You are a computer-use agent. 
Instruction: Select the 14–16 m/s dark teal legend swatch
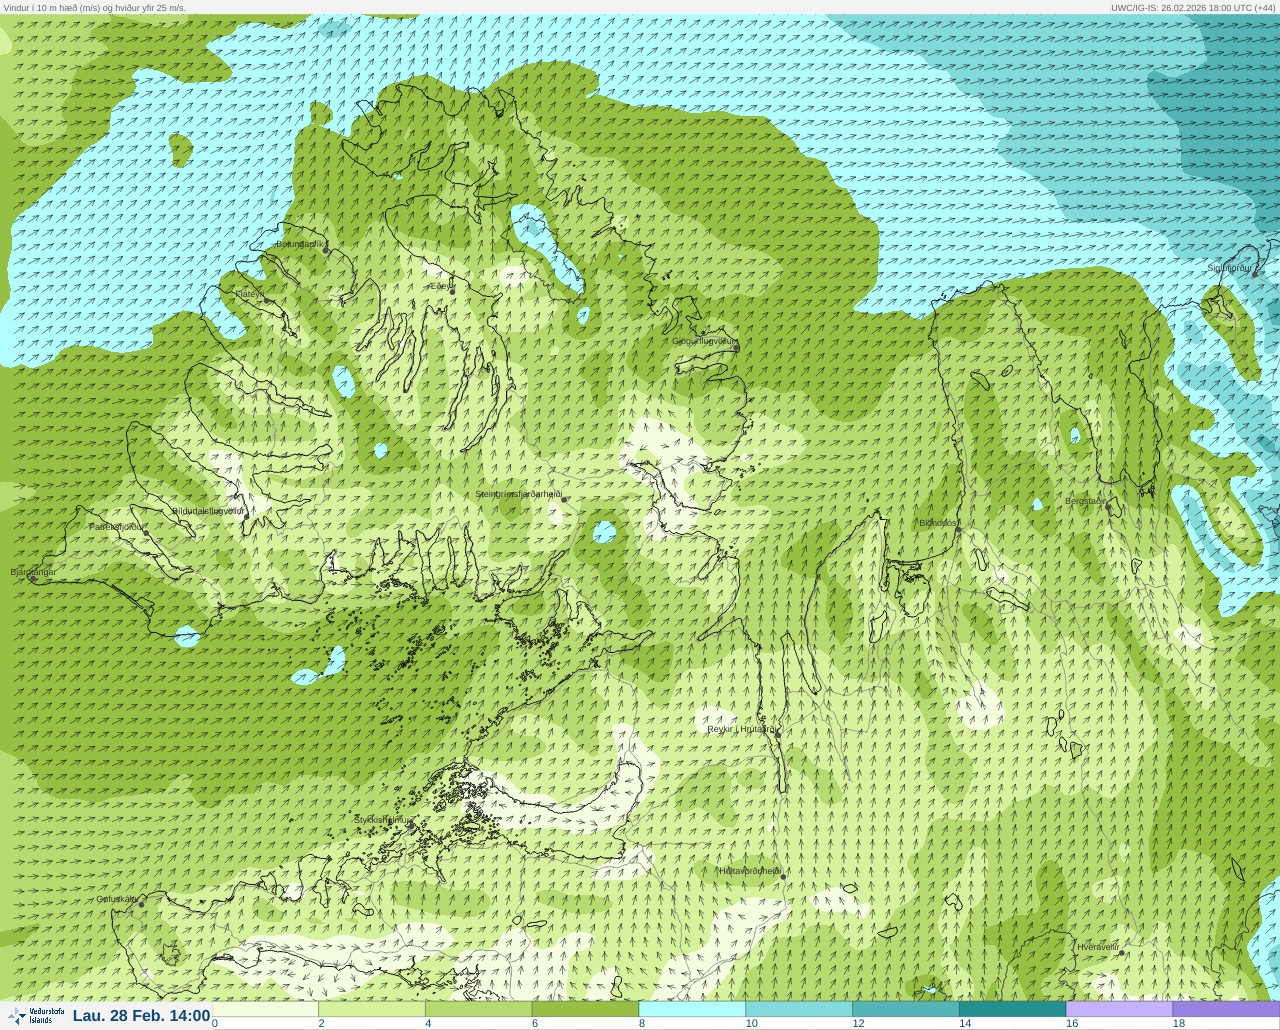[1012, 1009]
